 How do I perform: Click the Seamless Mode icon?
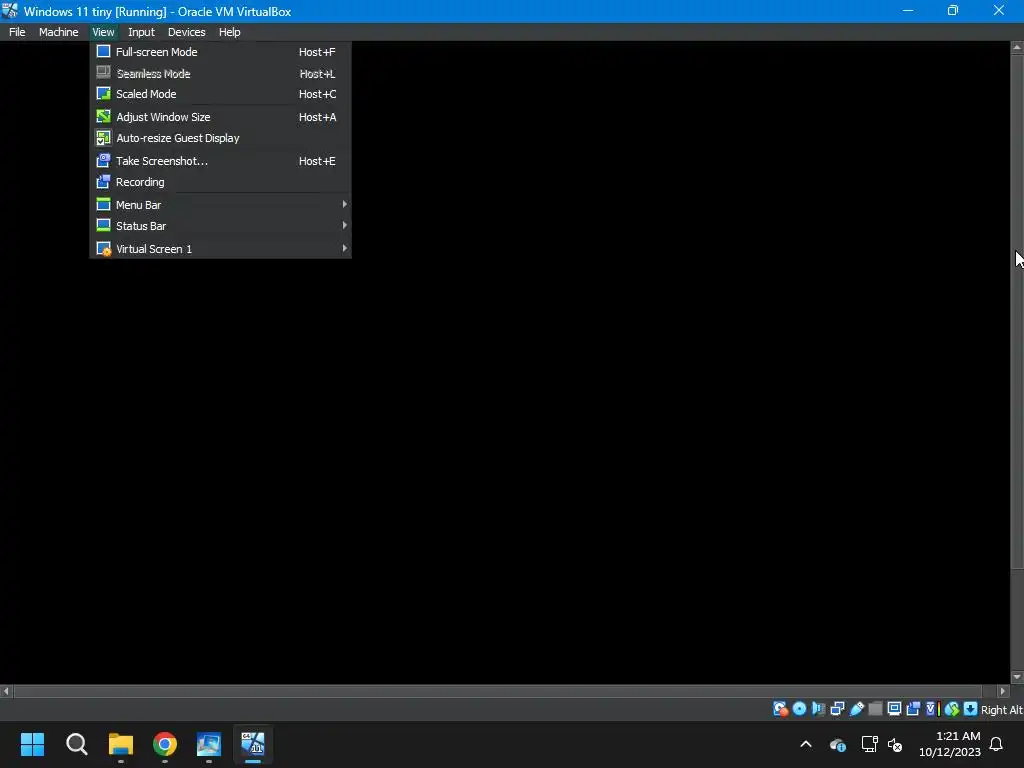[103, 73]
